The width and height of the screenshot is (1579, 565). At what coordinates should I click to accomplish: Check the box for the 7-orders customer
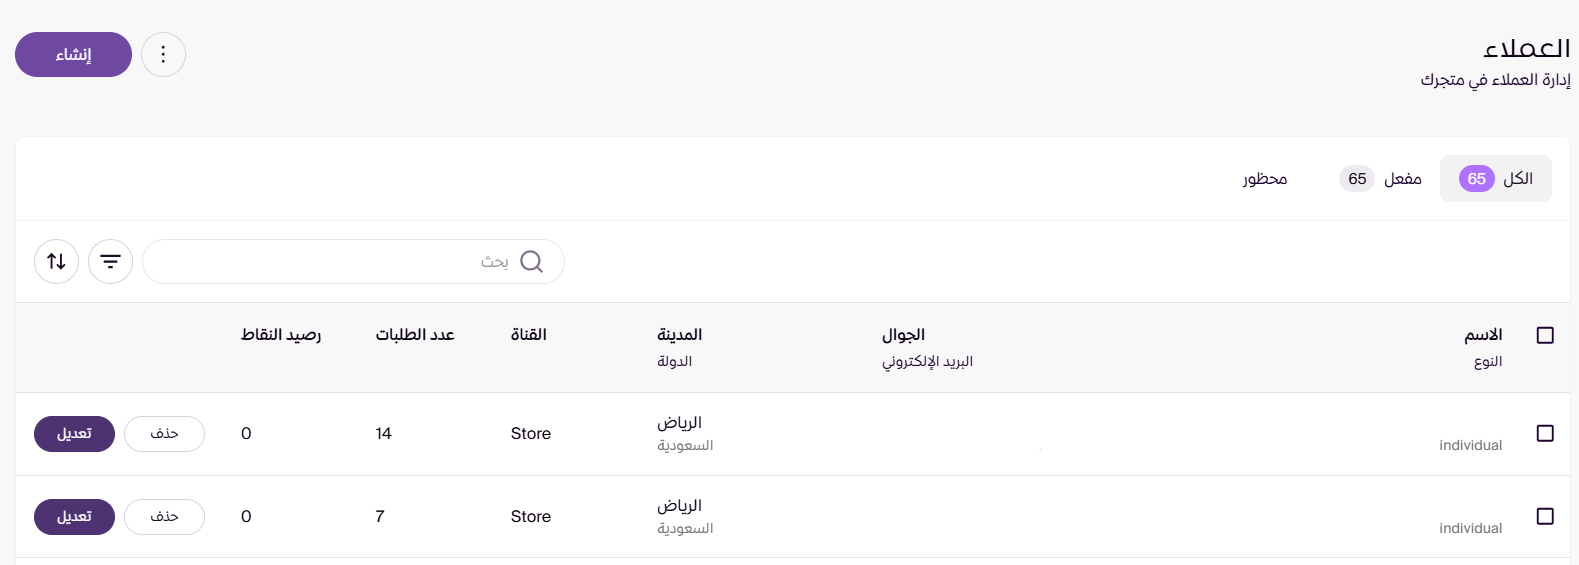1545,516
